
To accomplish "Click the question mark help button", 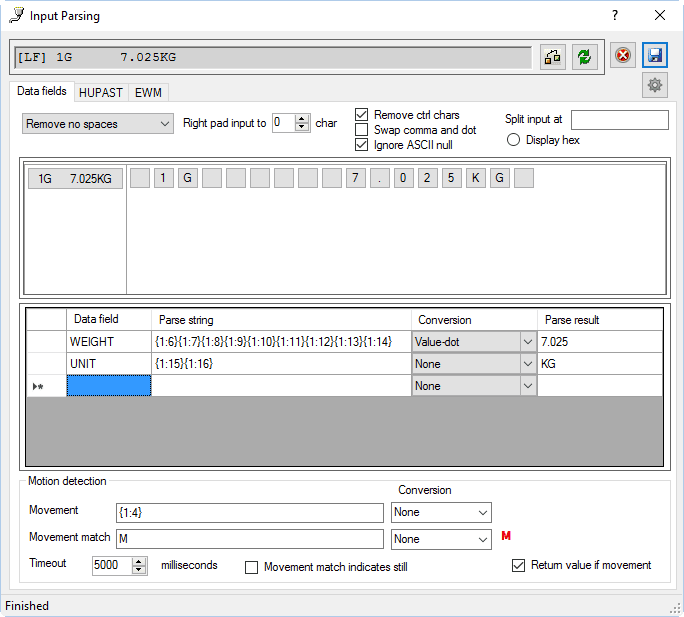I will (615, 15).
